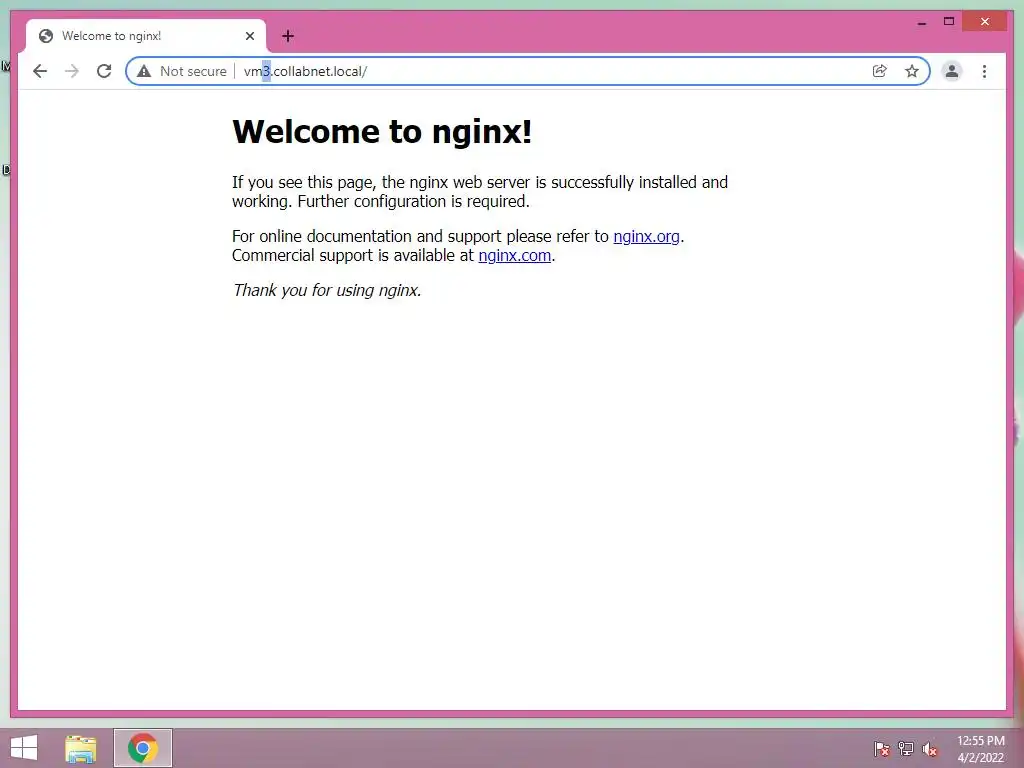Click the forward navigation arrow

pyautogui.click(x=72, y=71)
